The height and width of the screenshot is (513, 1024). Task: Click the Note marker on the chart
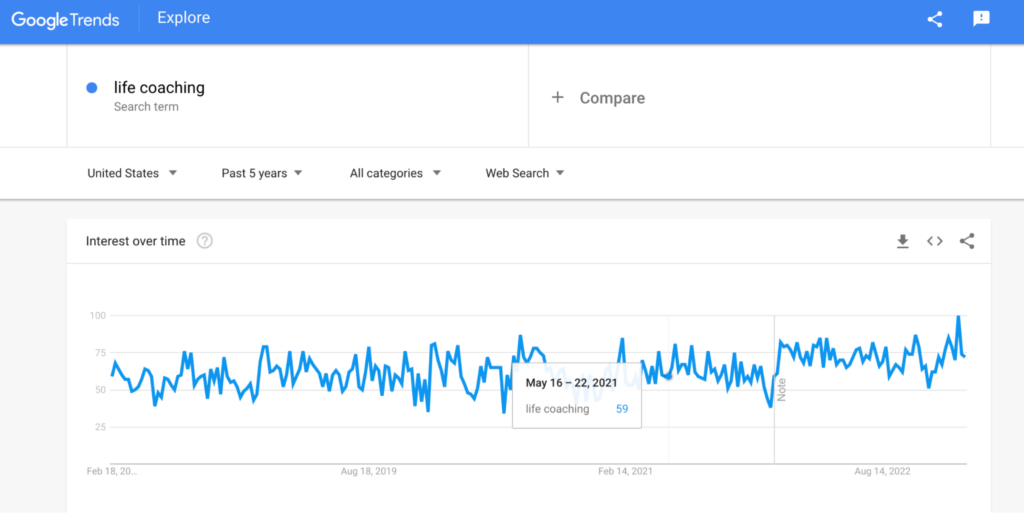pyautogui.click(x=782, y=389)
